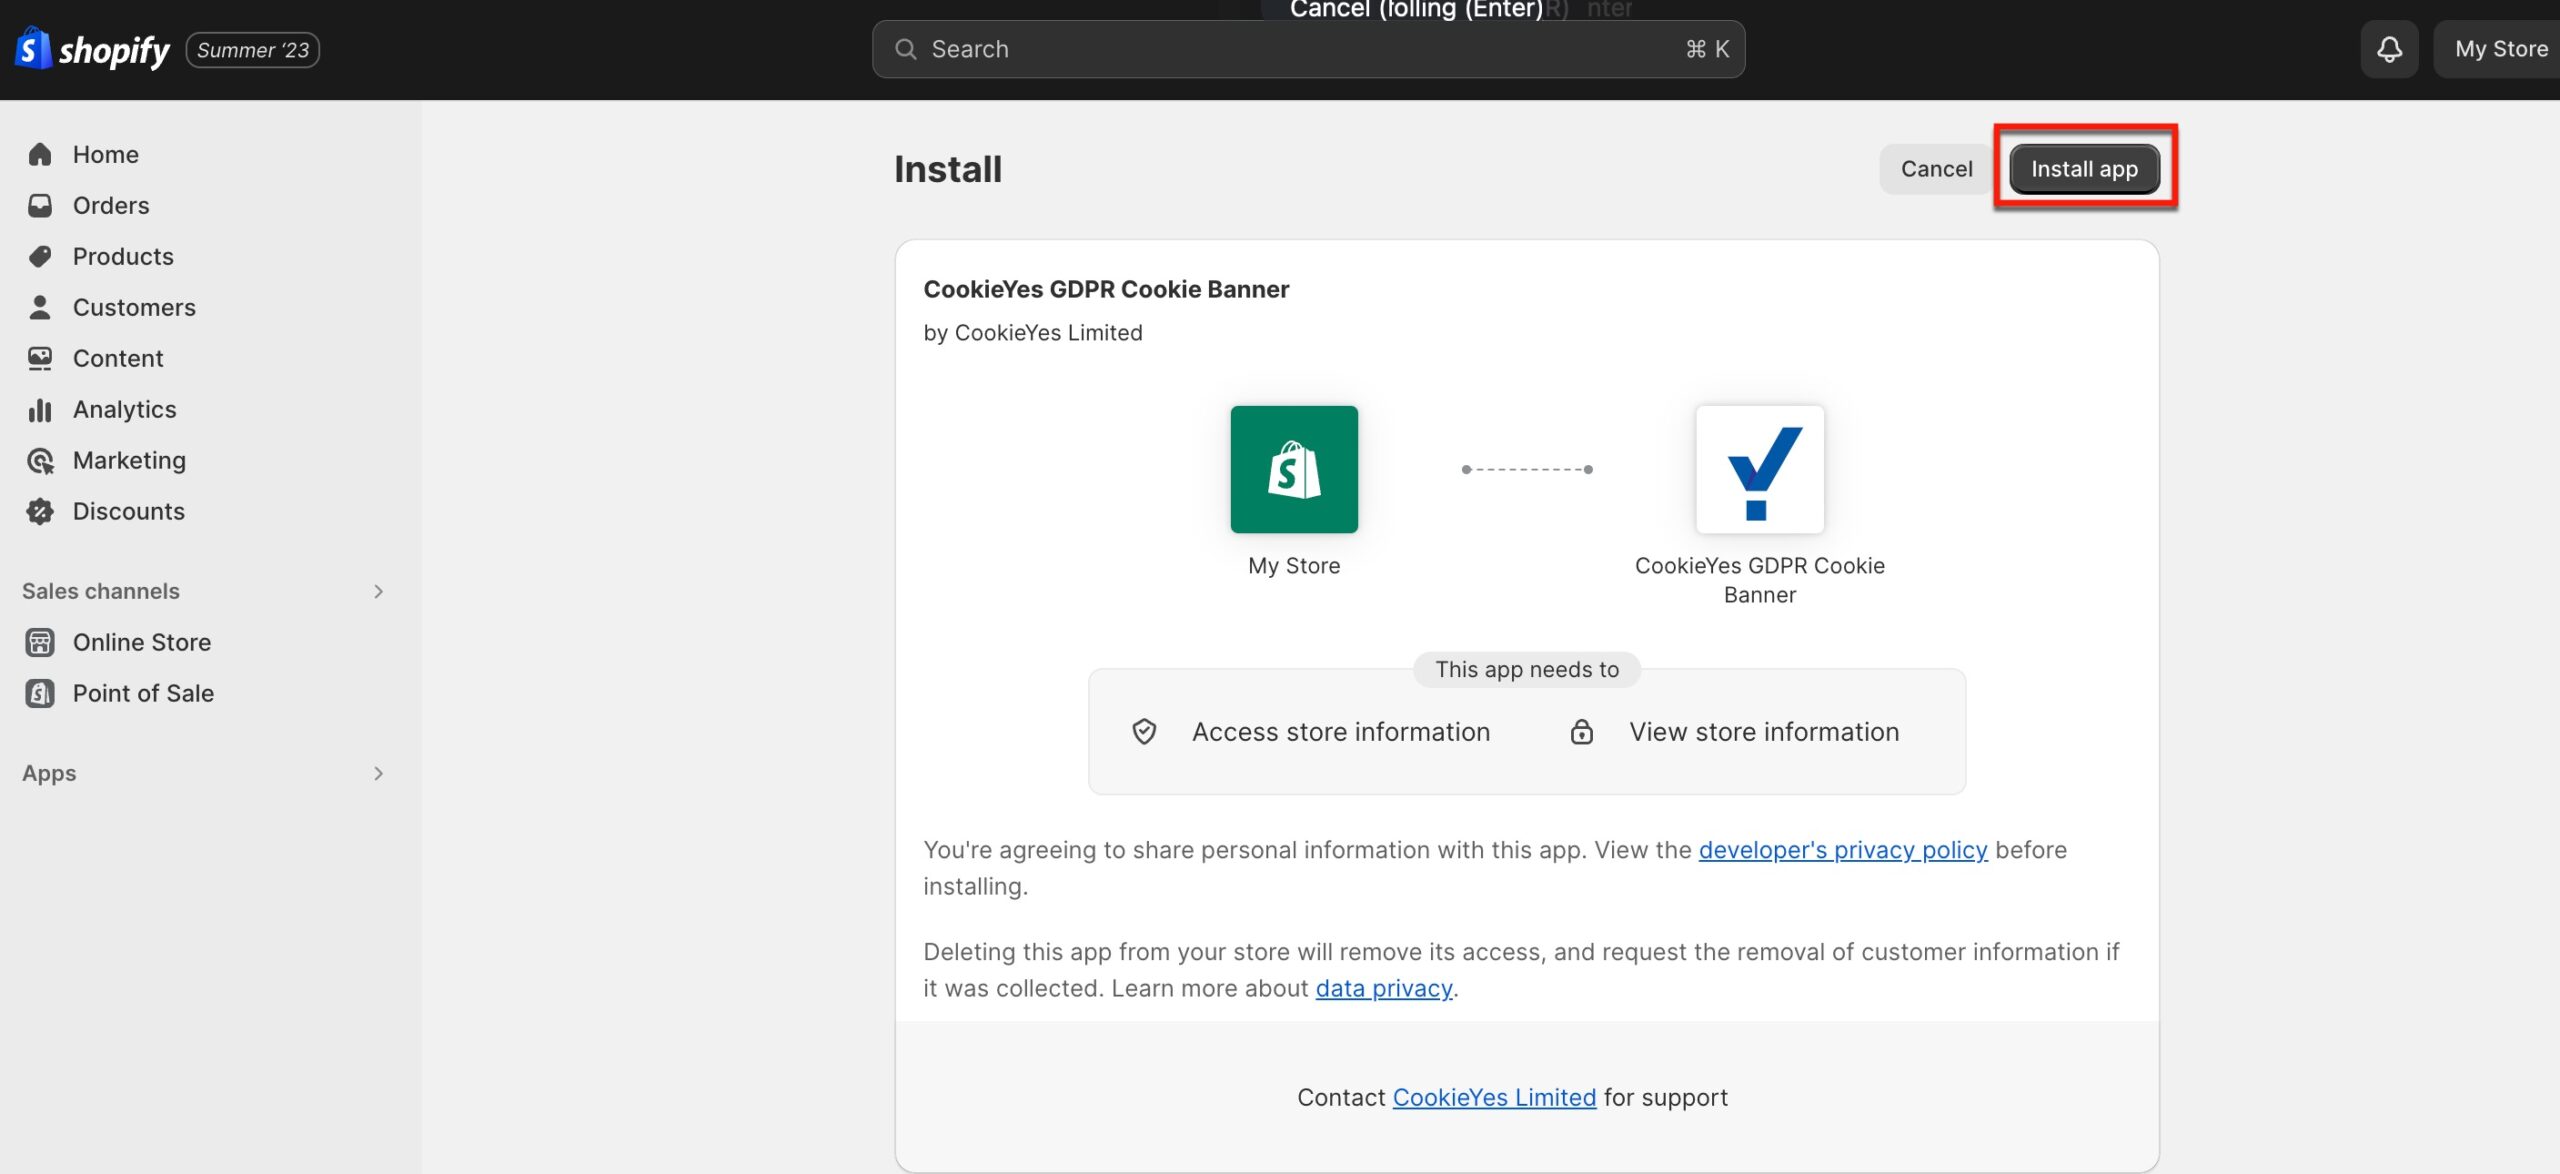Click the Install app button
The image size is (2560, 1174).
coord(2084,168)
